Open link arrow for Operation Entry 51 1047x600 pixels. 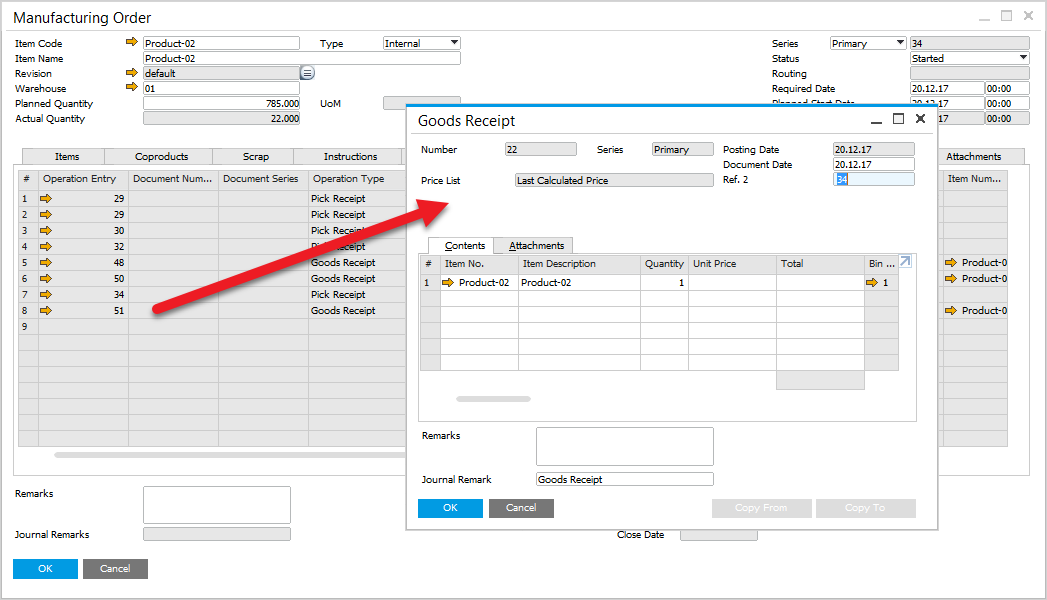point(45,311)
